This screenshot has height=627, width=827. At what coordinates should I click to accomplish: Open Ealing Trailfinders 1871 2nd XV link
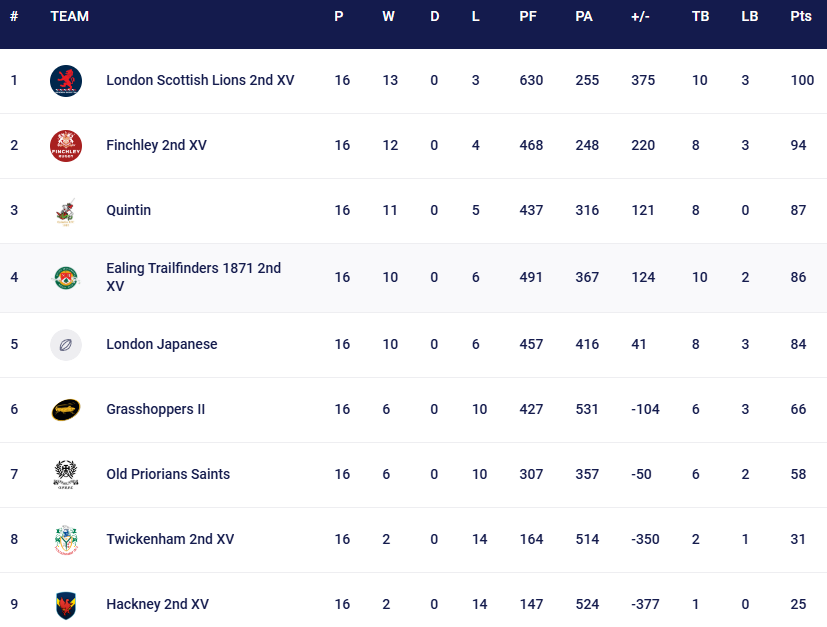[x=193, y=277]
